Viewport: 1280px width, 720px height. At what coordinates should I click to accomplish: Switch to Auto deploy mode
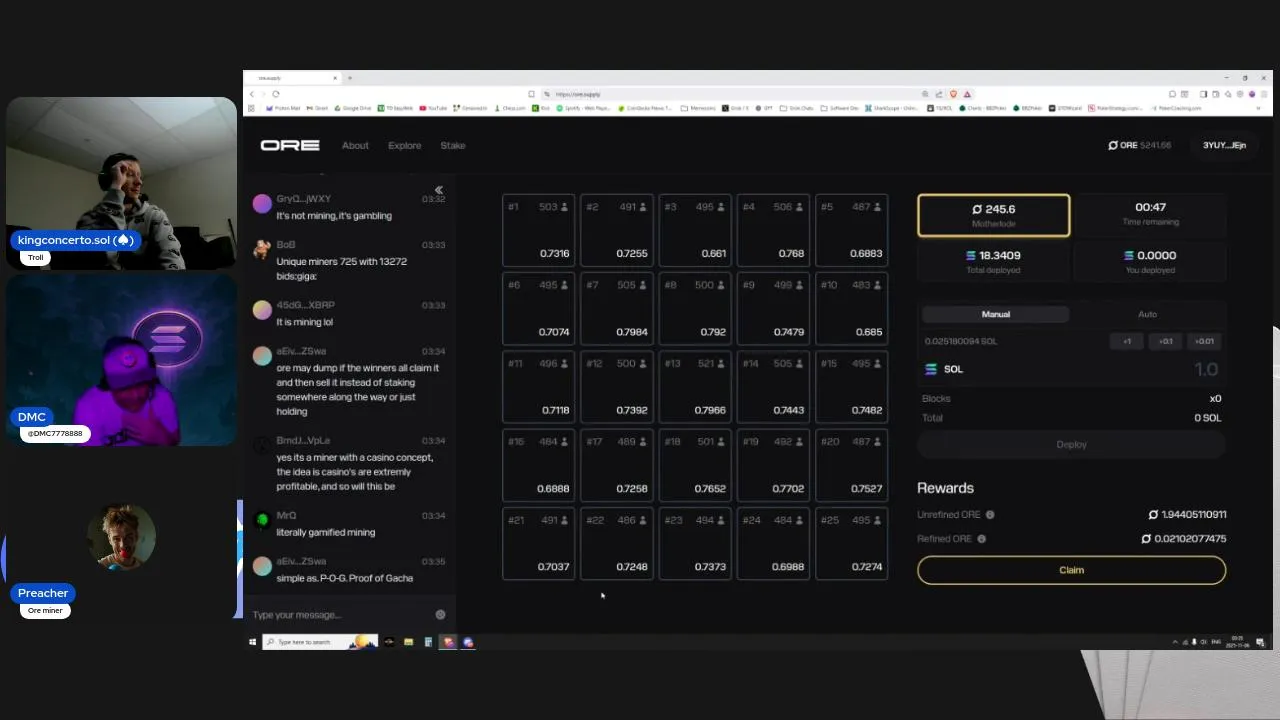(1147, 314)
